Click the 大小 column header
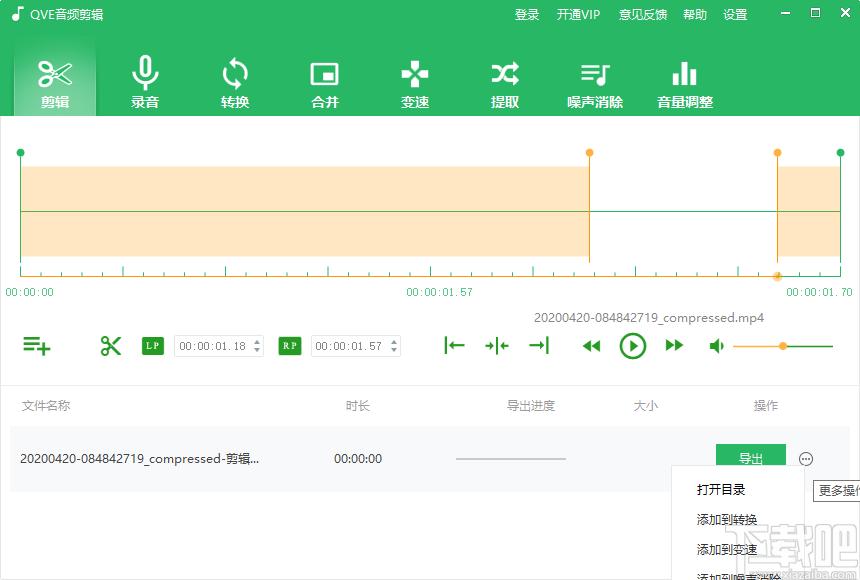The width and height of the screenshot is (860, 580). click(x=646, y=406)
